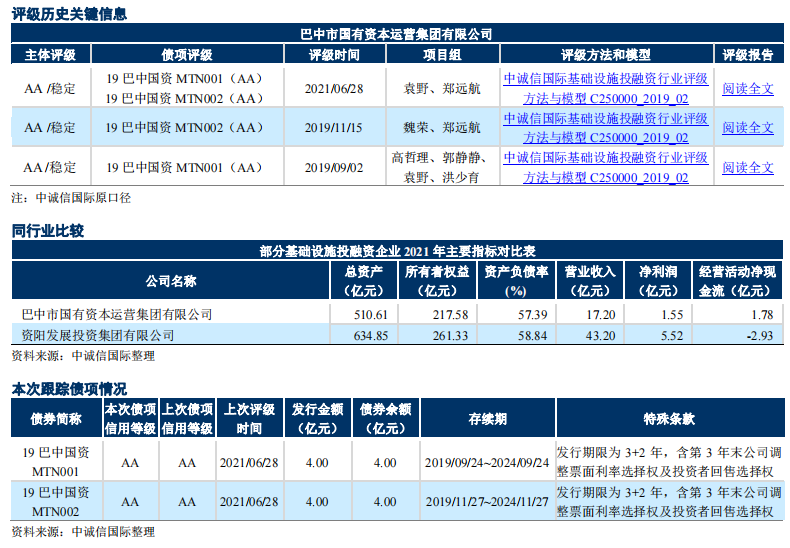Select cash flow value 1.78
The height and width of the screenshot is (548, 790).
[x=762, y=315]
